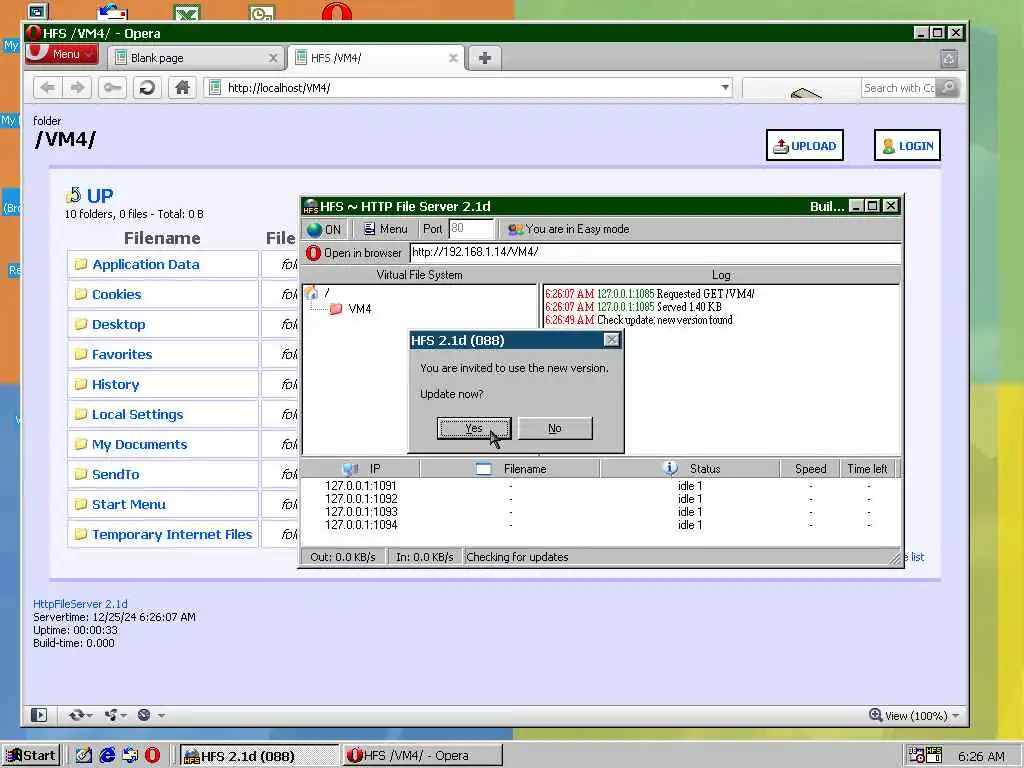Click No in the update dialog
Image resolution: width=1024 pixels, height=768 pixels.
coord(554,428)
